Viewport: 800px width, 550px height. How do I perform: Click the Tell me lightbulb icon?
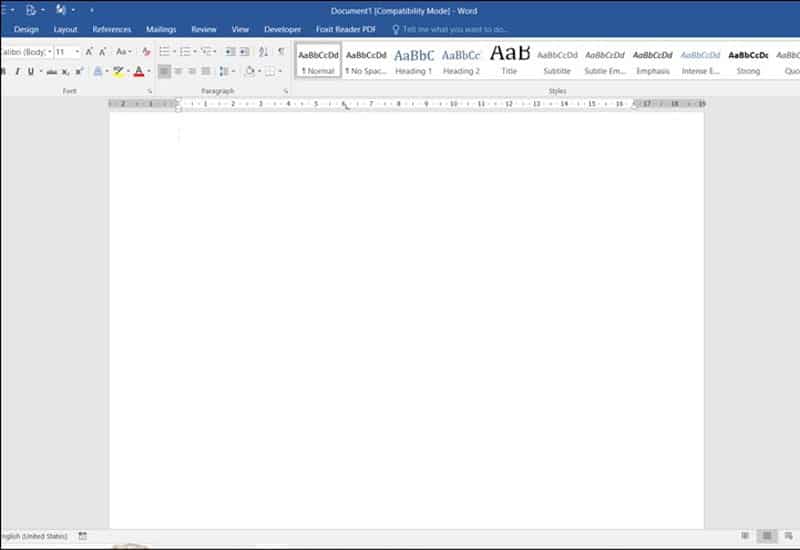pos(395,30)
